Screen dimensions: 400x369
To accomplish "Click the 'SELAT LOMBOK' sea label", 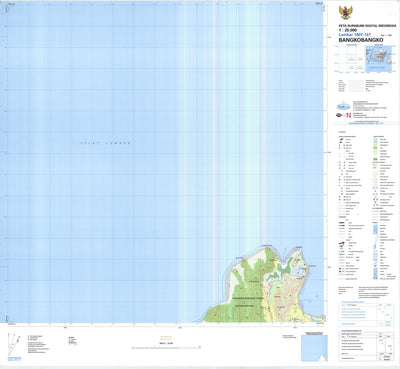I will pos(105,143).
